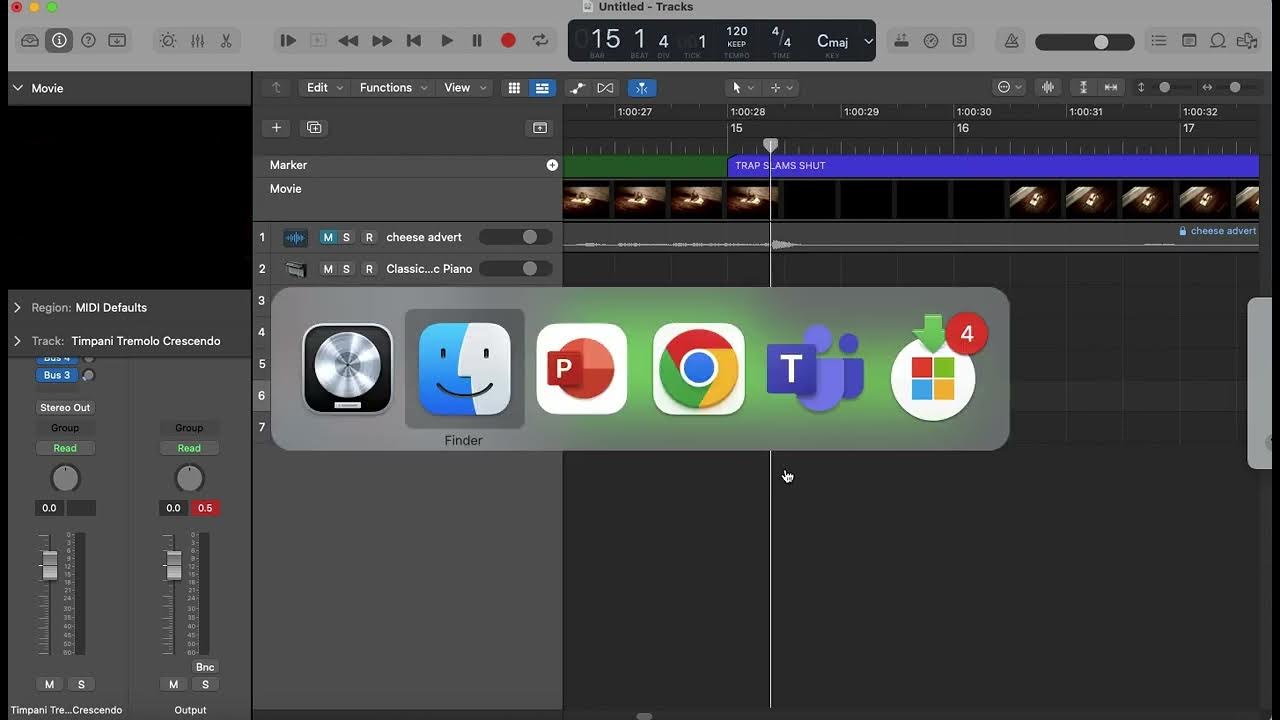Screen dimensions: 1280x720
Task: Toggle Waveform Zoom button
Action: pos(1048,88)
